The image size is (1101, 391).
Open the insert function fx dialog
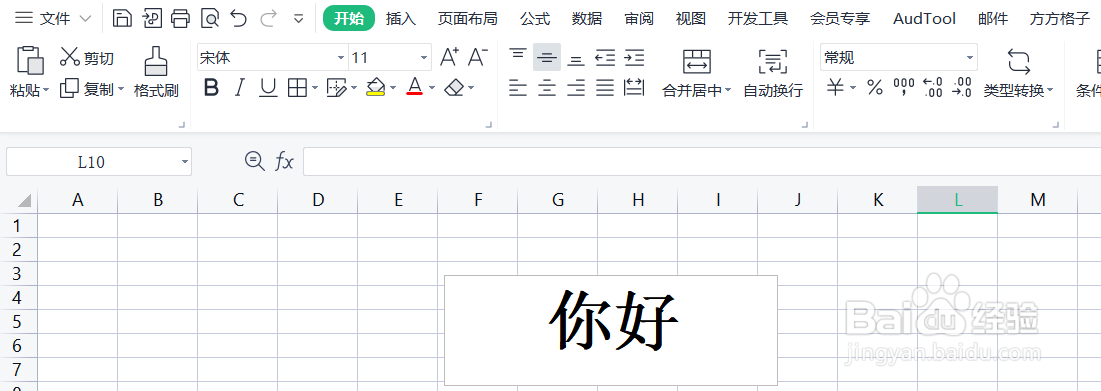[284, 162]
